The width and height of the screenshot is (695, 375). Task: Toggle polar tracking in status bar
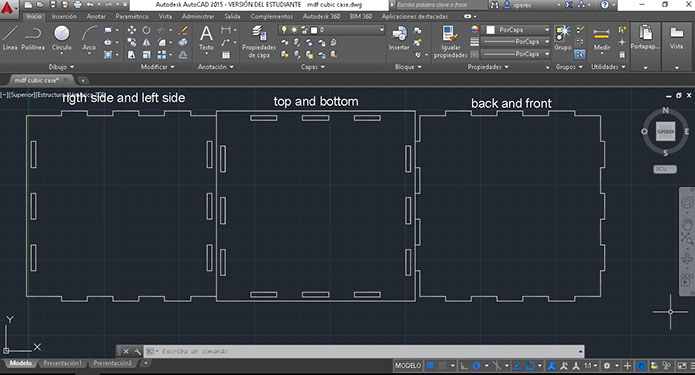coord(476,366)
